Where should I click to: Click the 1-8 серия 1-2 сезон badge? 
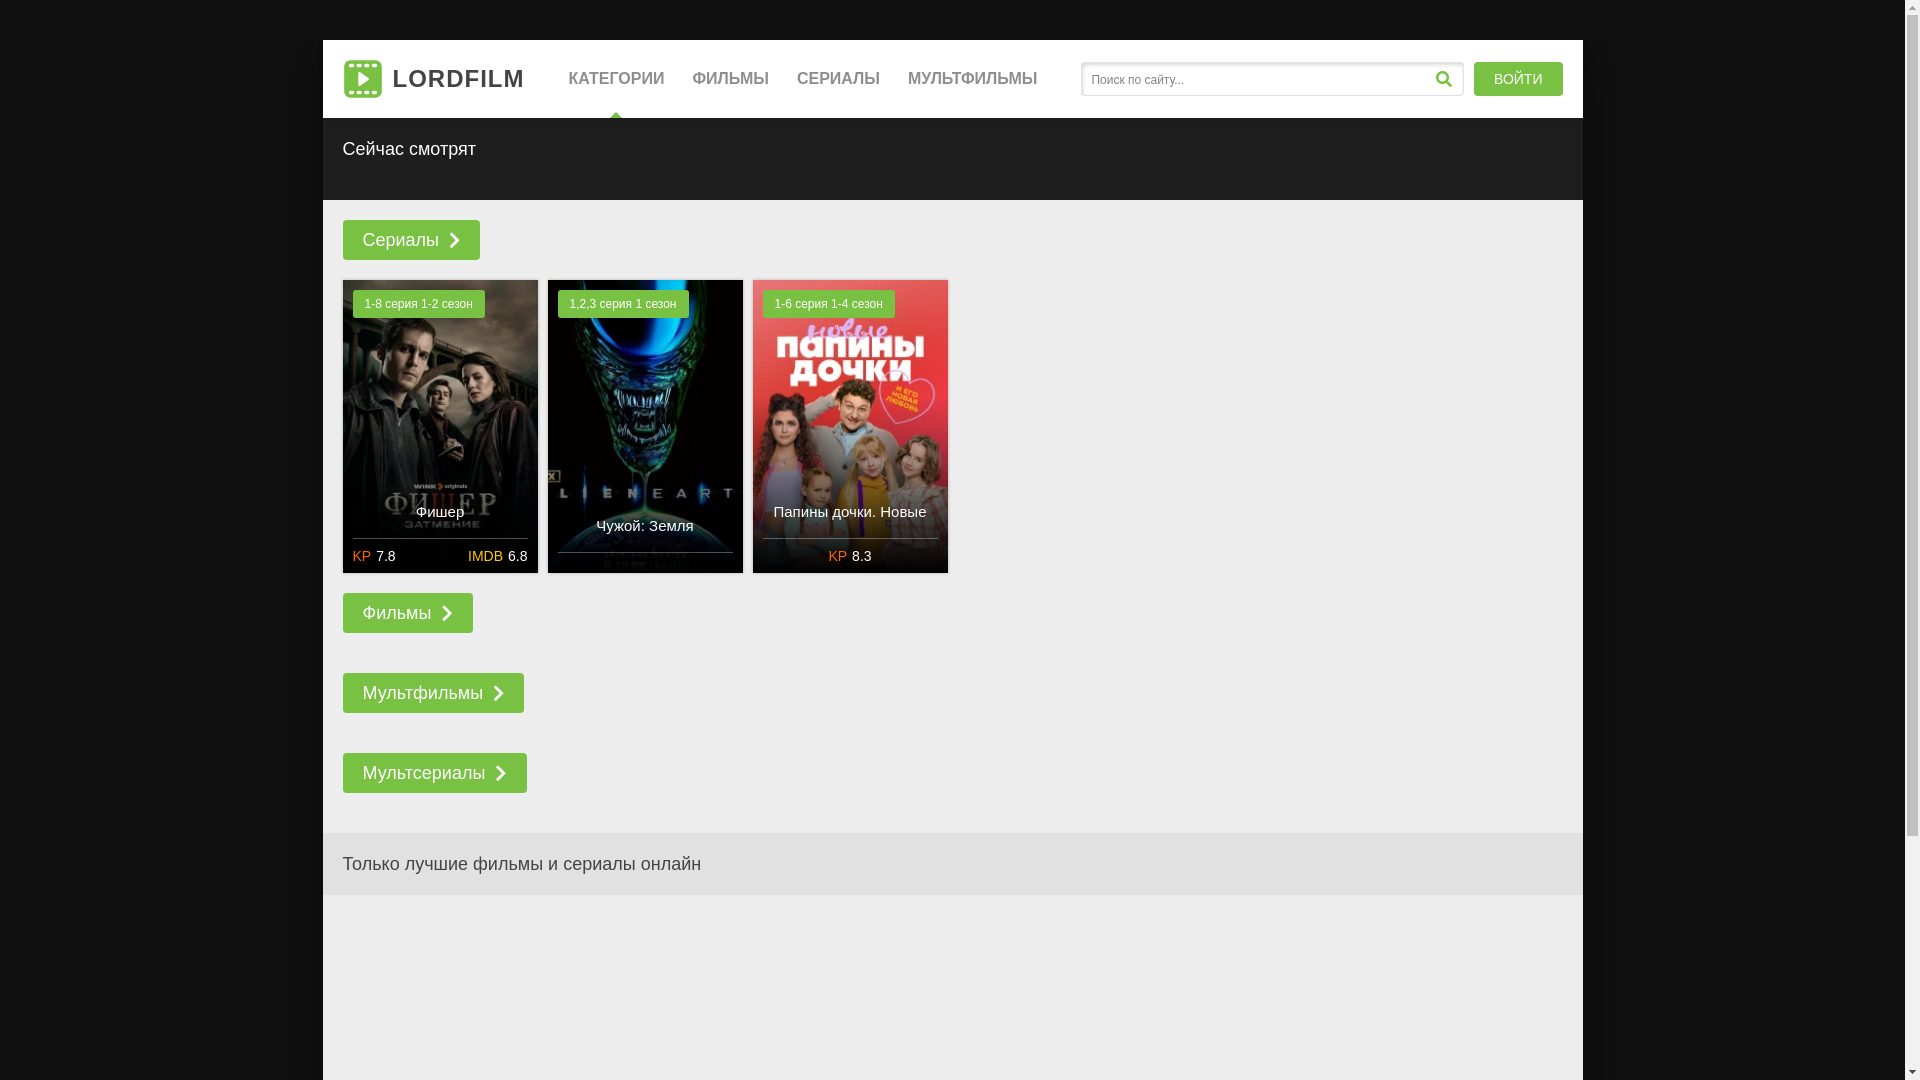[418, 304]
